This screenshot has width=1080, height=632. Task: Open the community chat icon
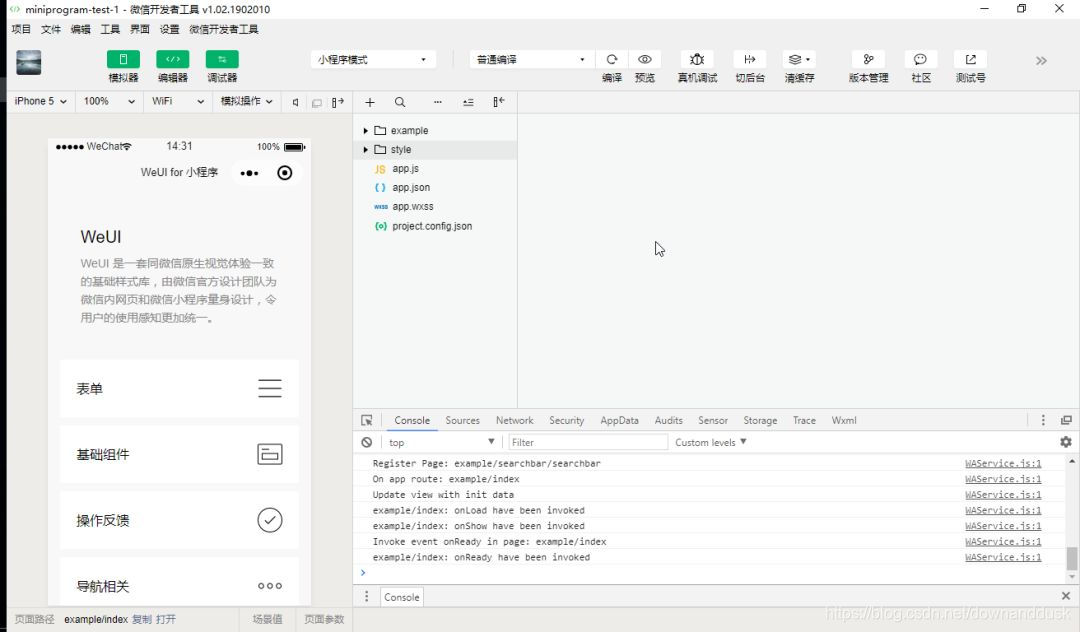(x=920, y=59)
